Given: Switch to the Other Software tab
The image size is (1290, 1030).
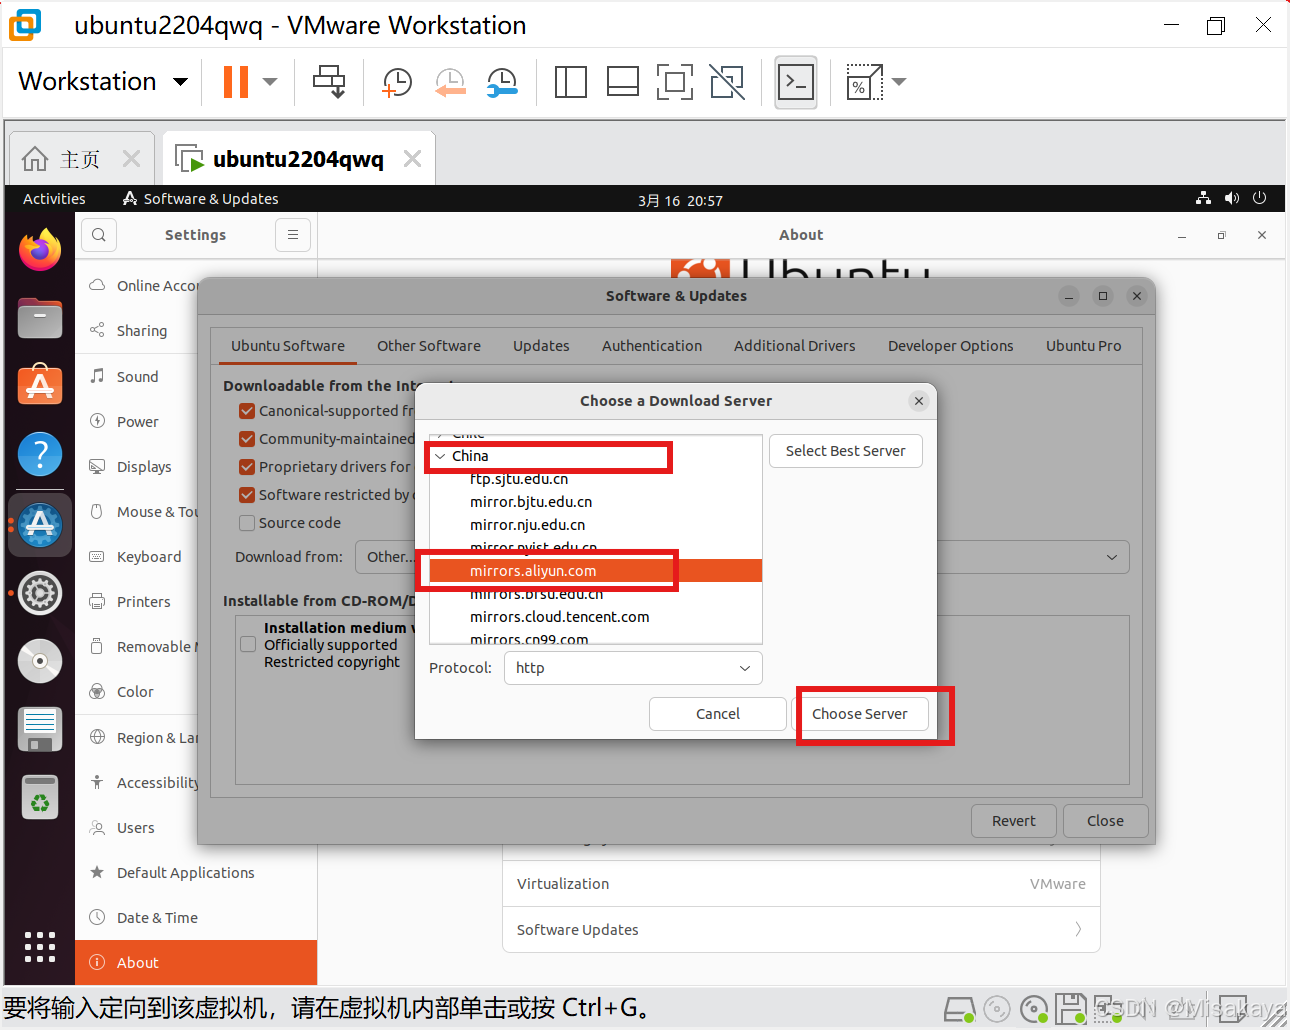Looking at the screenshot, I should (428, 346).
